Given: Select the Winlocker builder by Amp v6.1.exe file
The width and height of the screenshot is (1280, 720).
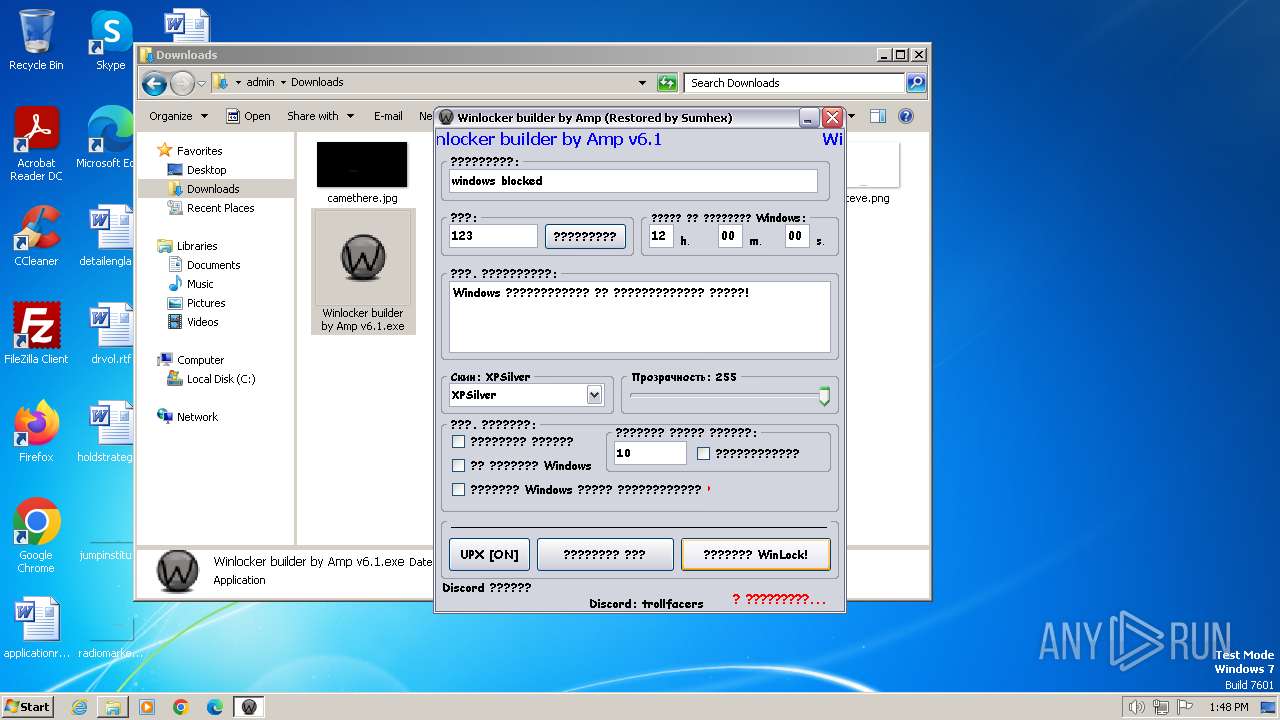Looking at the screenshot, I should pyautogui.click(x=362, y=272).
